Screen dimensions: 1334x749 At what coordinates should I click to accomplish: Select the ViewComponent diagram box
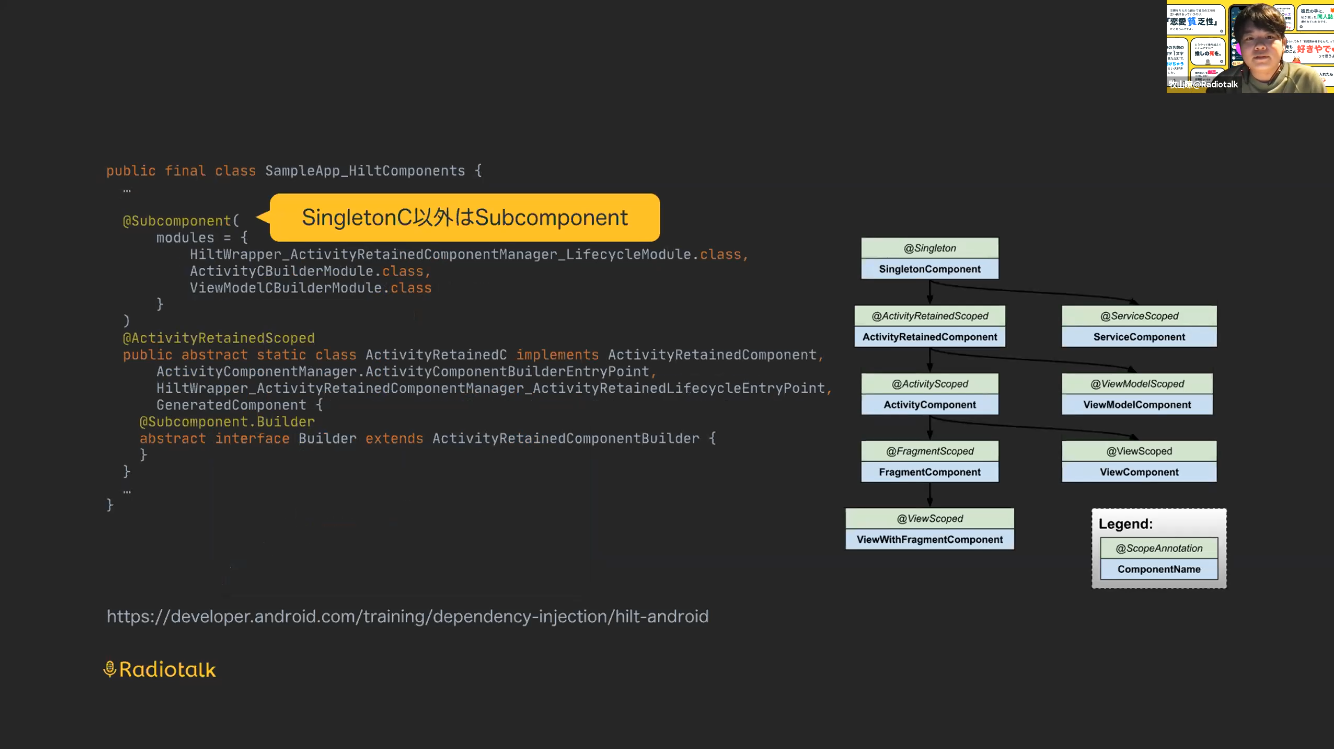point(1139,472)
